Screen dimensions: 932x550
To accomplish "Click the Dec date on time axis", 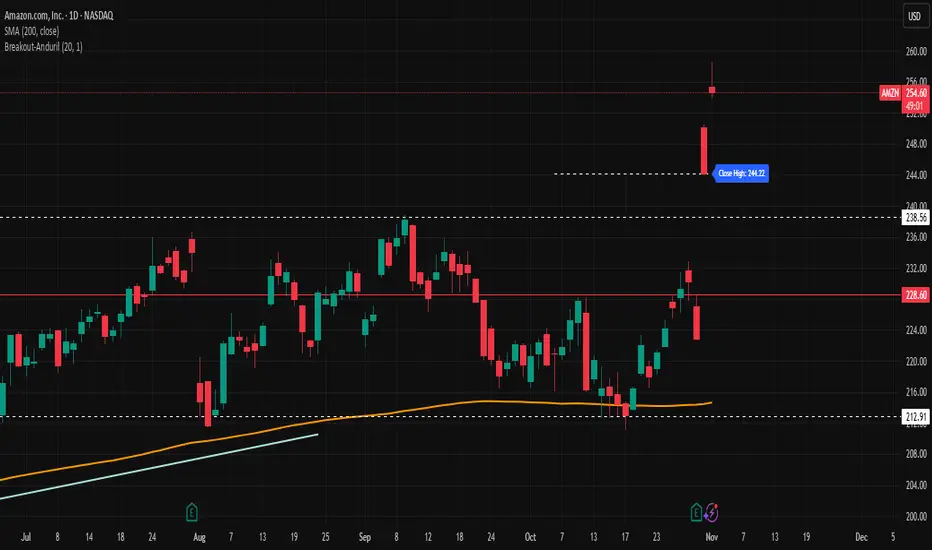I will coord(861,537).
